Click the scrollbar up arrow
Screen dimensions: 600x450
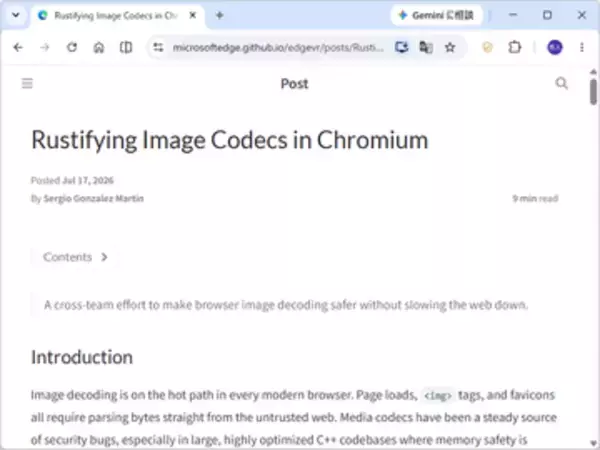coord(593,72)
